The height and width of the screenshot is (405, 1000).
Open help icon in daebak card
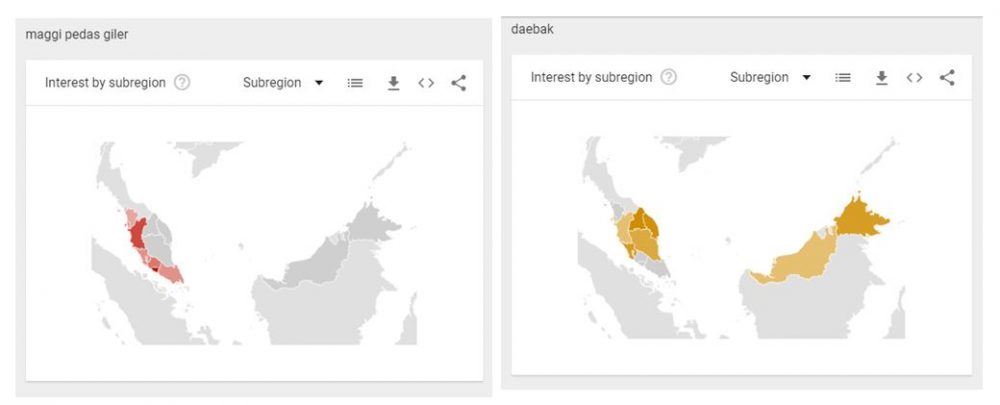(668, 77)
